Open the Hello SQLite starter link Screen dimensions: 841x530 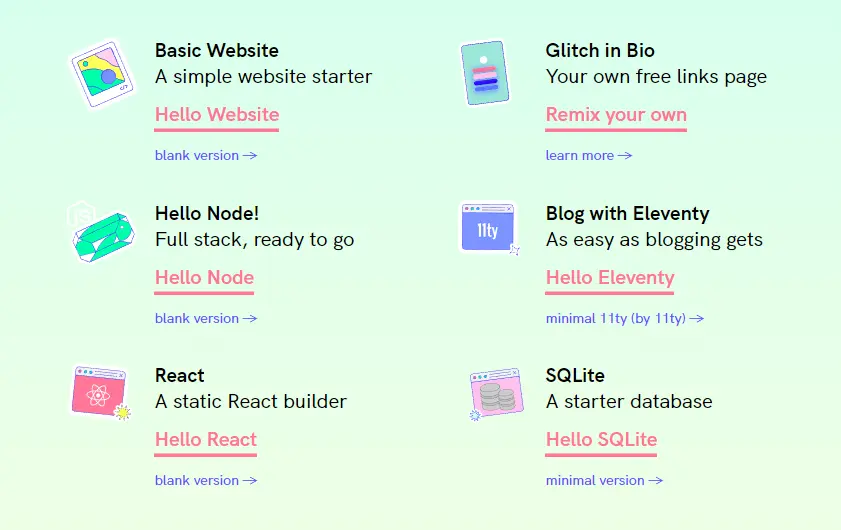(x=601, y=439)
